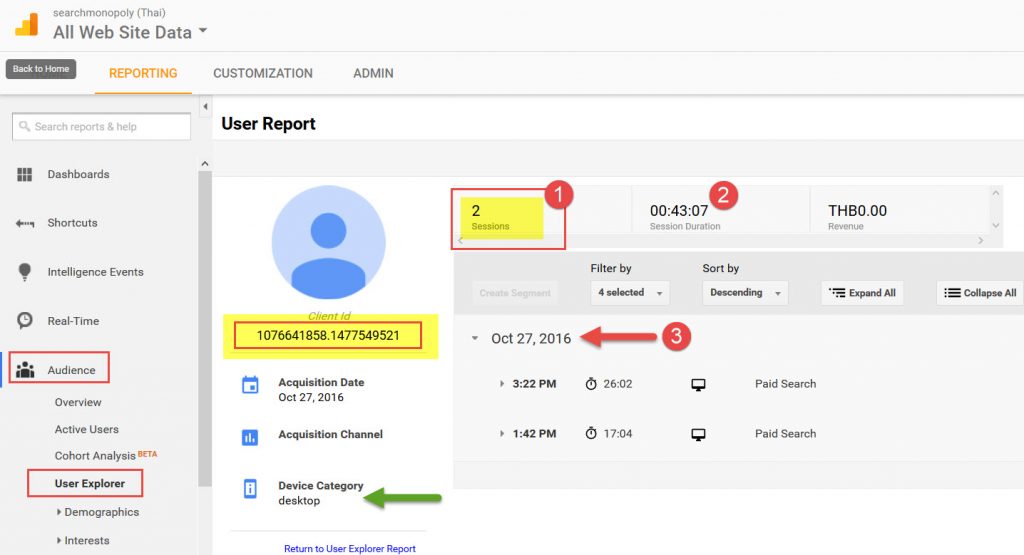
Task: Click the User Report heading
Action: 268,123
